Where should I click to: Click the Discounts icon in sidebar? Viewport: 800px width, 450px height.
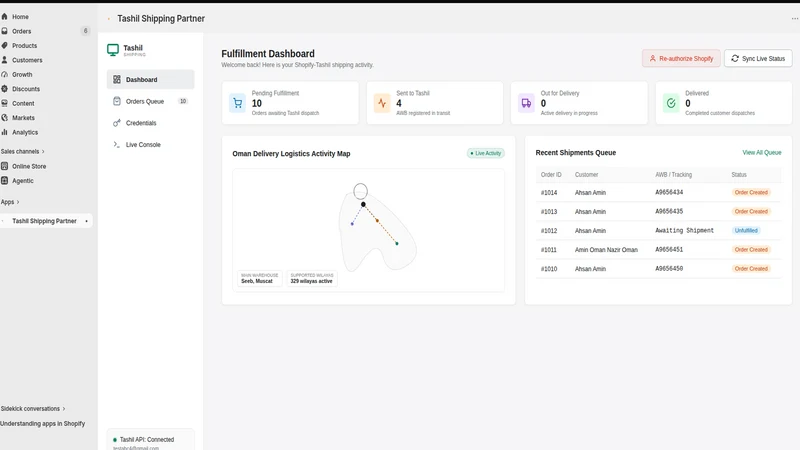point(5,89)
